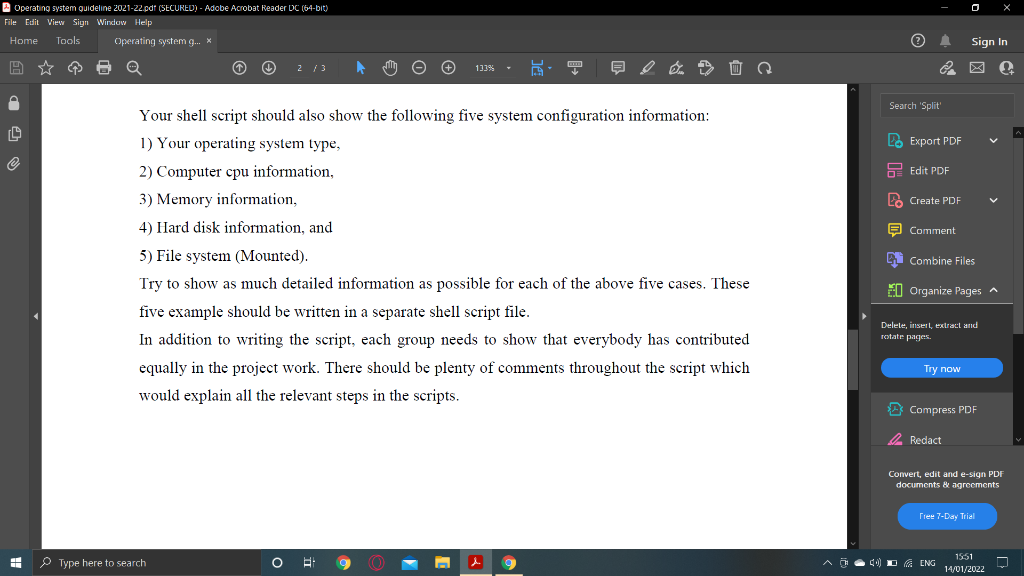Click the Print document icon

104,67
